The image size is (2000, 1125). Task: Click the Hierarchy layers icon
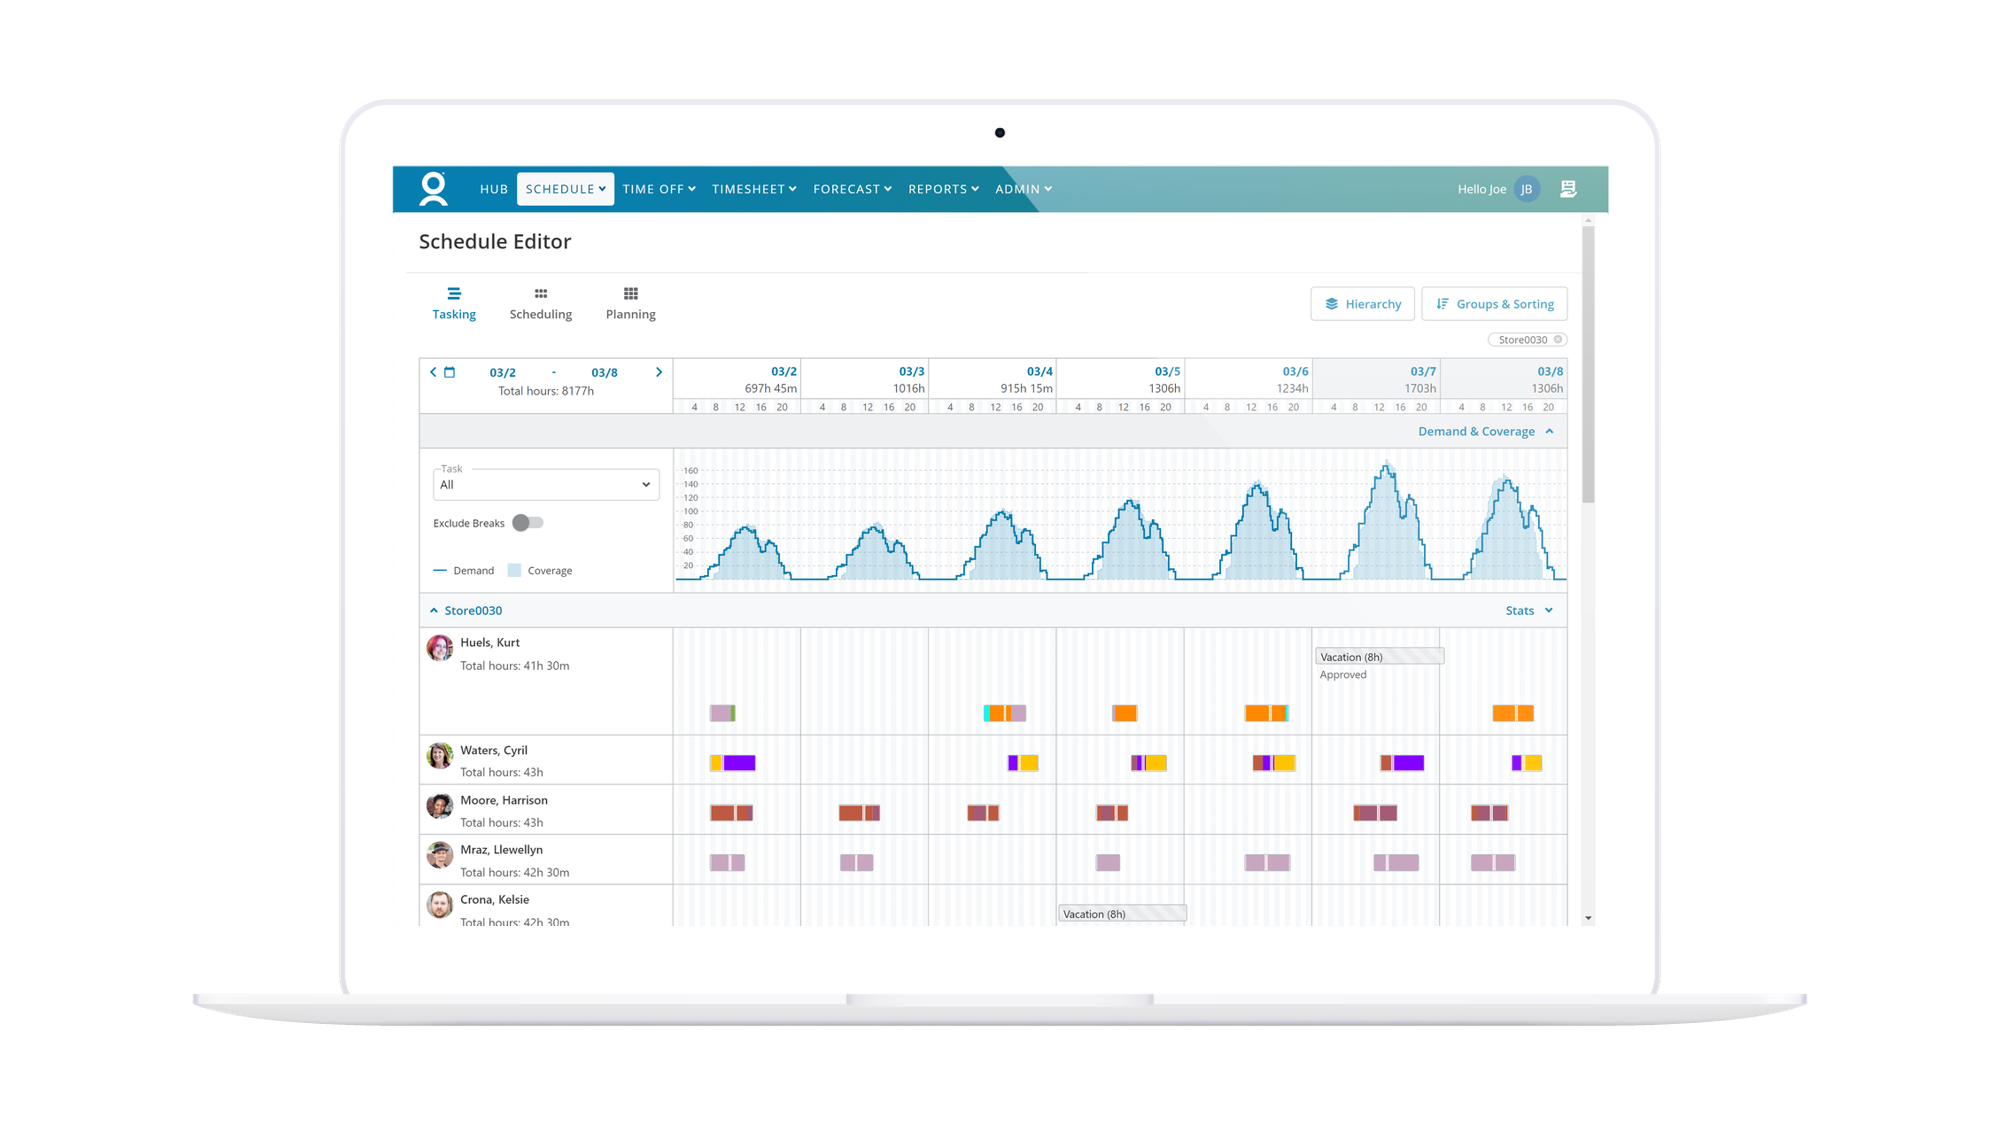[1332, 303]
